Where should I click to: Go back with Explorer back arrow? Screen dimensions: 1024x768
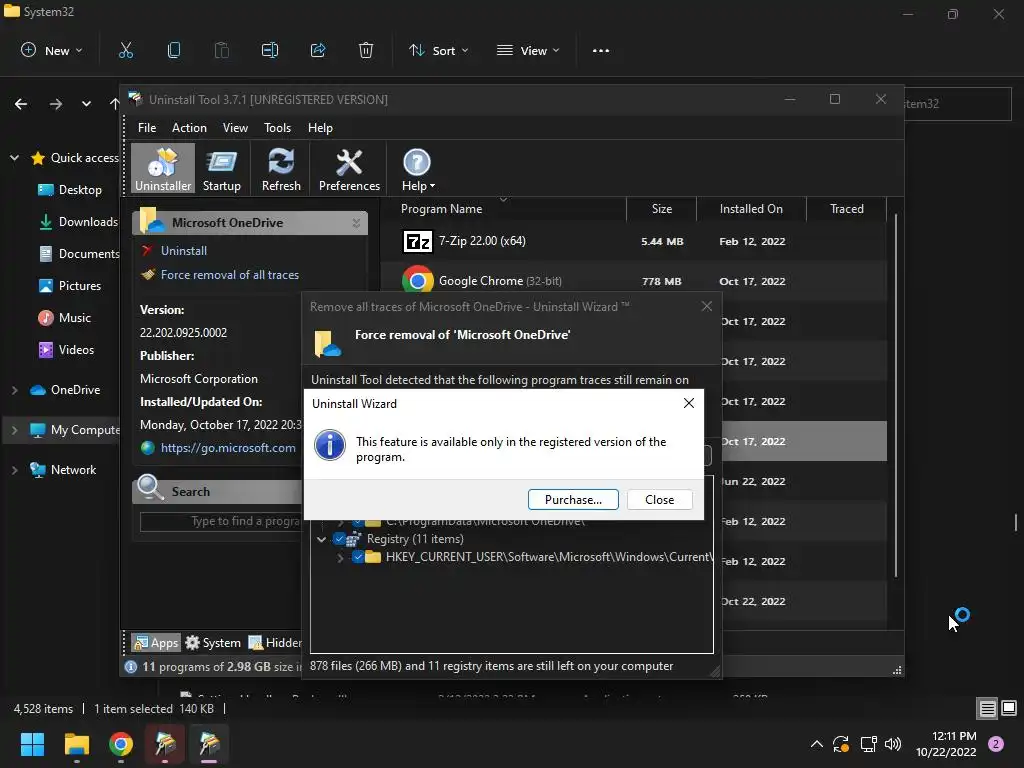(21, 104)
